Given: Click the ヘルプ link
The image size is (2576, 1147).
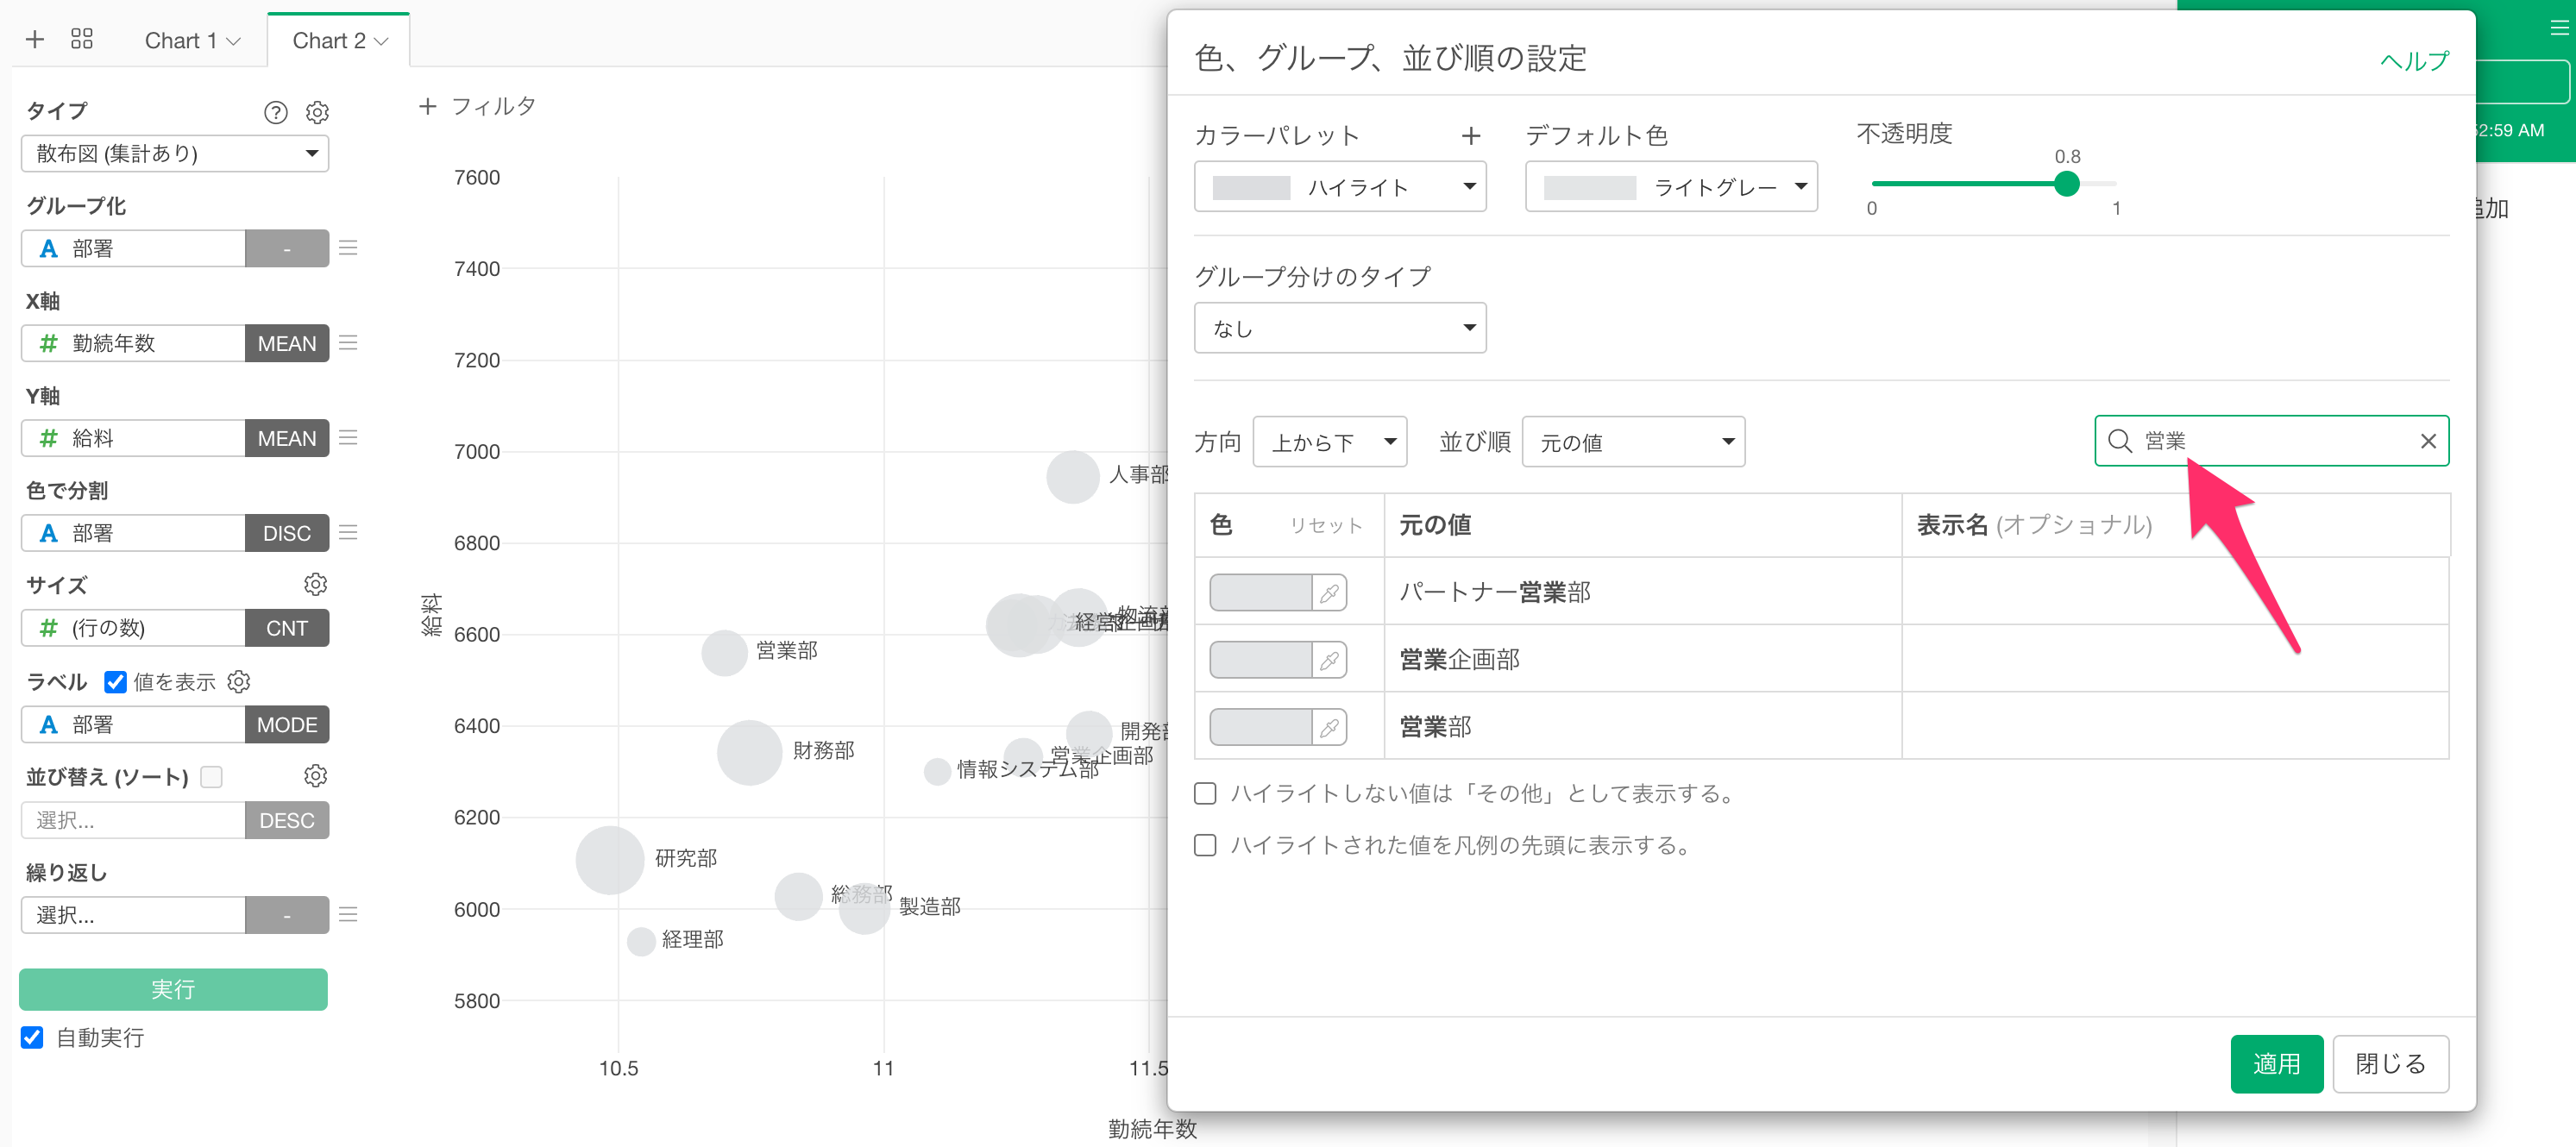Looking at the screenshot, I should point(2413,61).
